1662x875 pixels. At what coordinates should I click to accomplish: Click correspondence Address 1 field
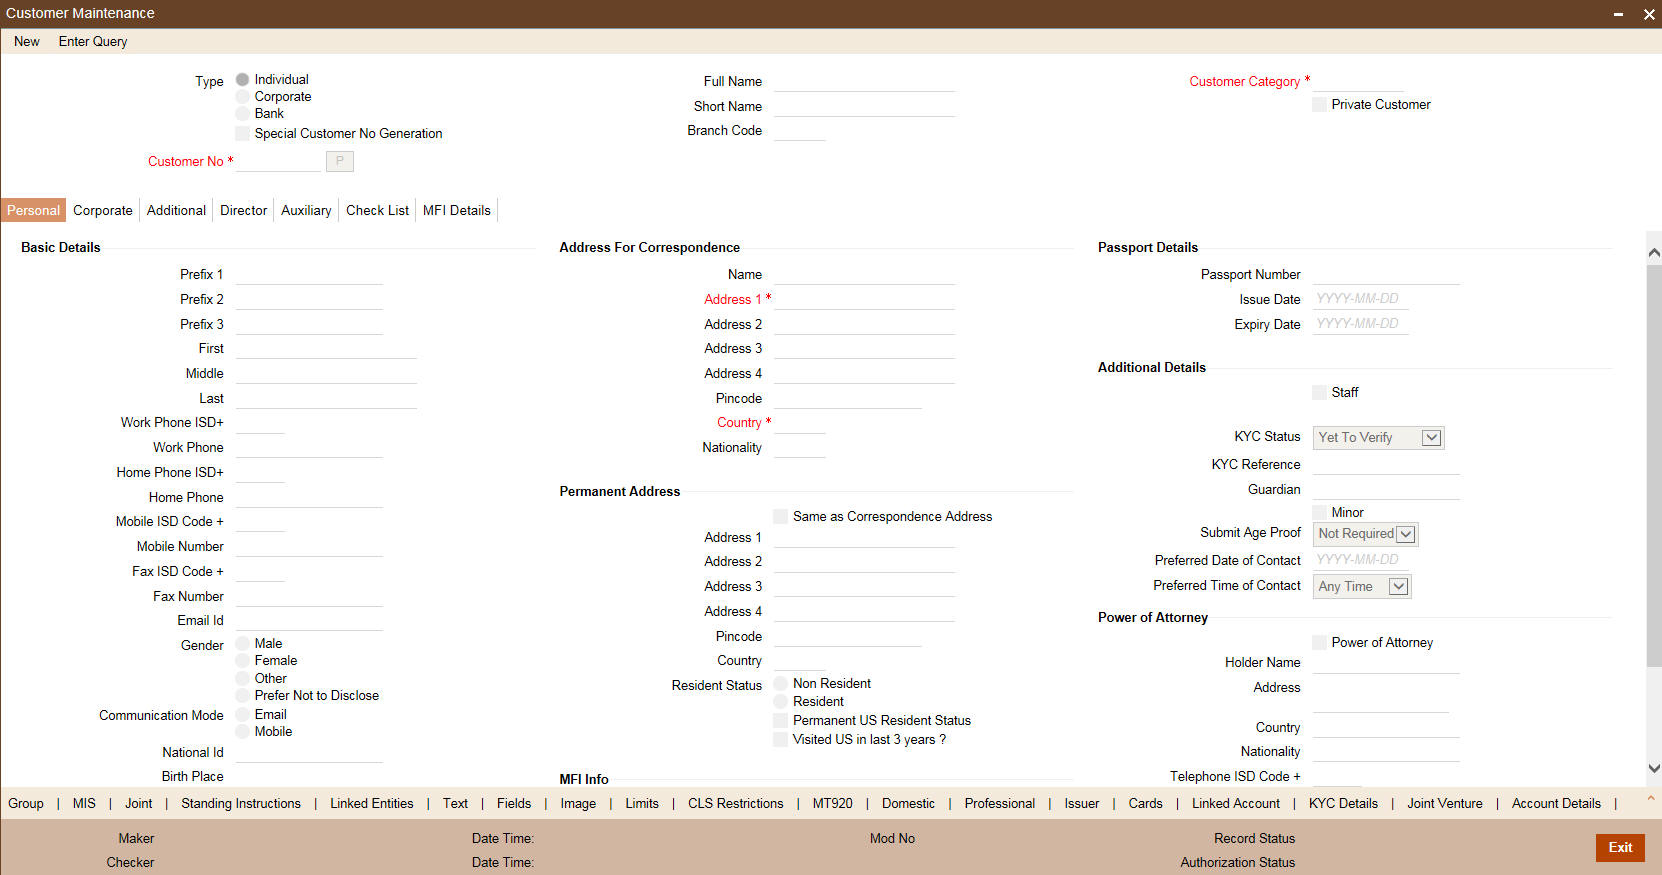click(x=864, y=299)
